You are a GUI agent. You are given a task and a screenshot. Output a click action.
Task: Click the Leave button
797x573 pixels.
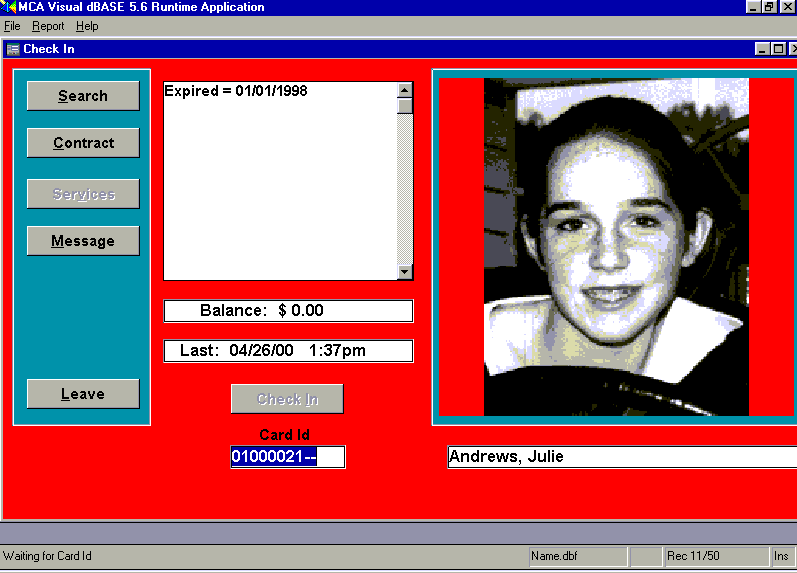(83, 394)
